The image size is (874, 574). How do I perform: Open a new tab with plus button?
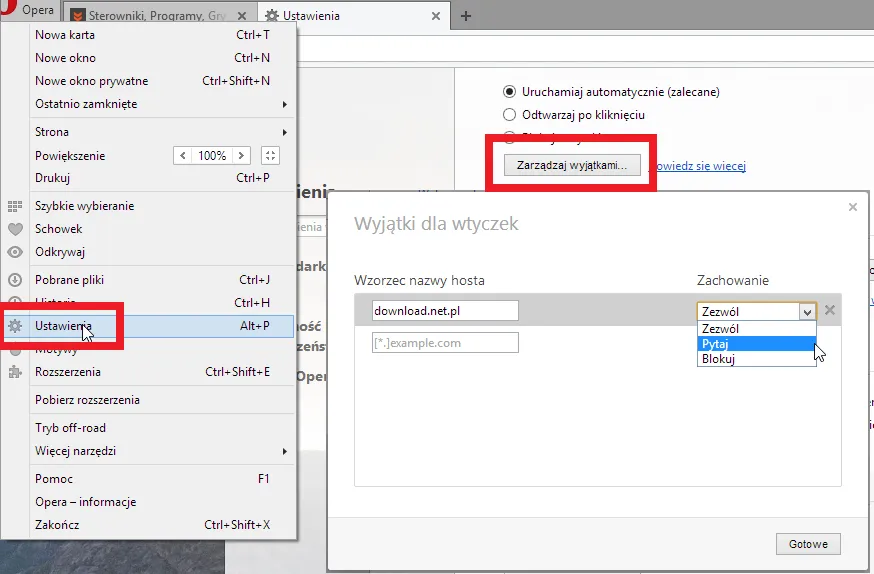(466, 16)
